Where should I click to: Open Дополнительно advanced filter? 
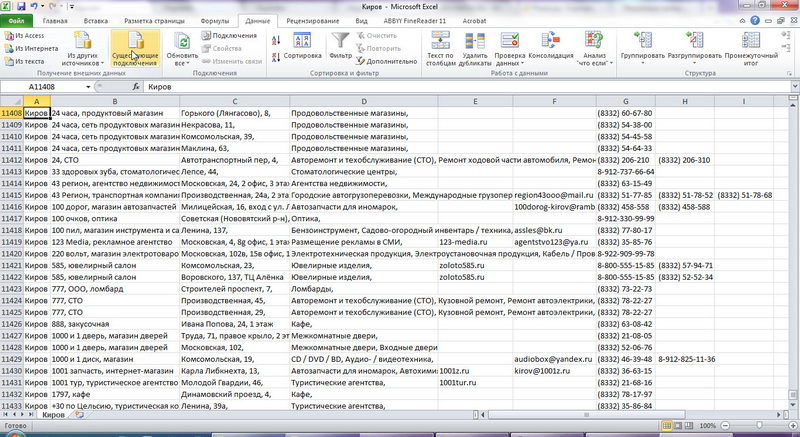387,61
